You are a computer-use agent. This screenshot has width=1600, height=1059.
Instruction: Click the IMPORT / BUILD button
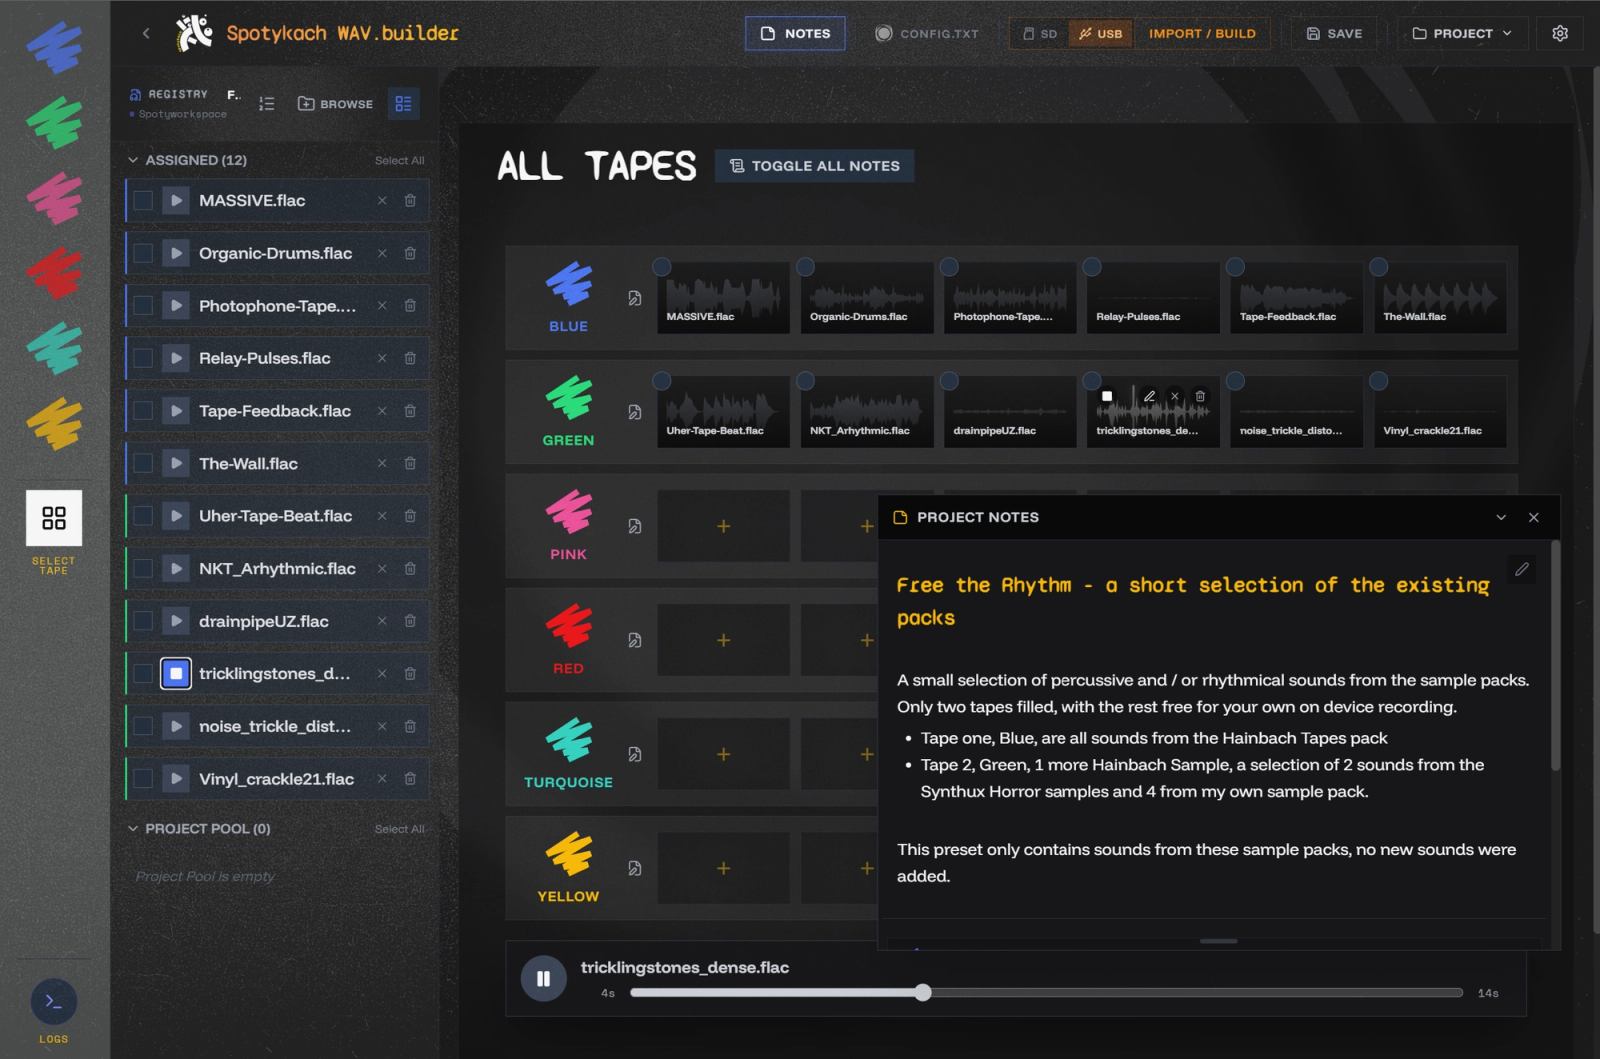[x=1202, y=33]
